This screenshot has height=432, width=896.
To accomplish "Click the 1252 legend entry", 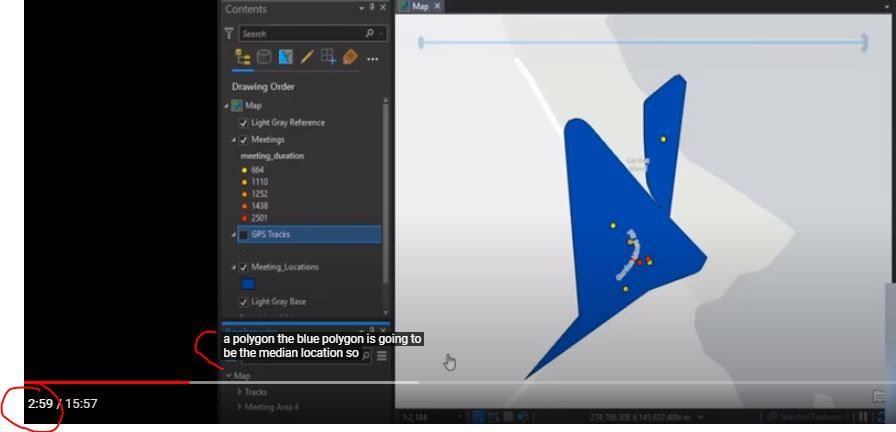I will (x=259, y=194).
